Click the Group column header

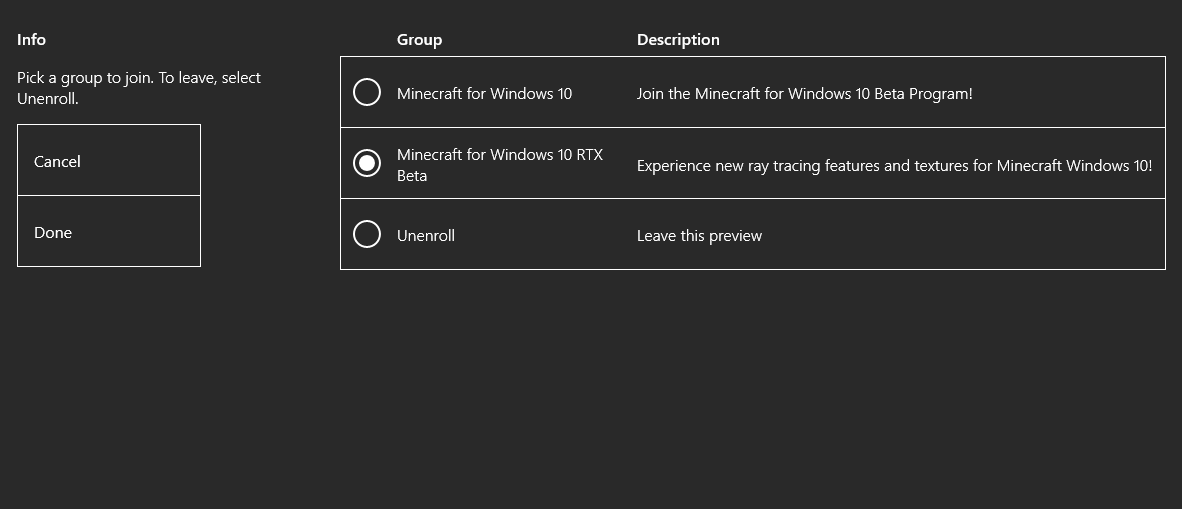(419, 40)
